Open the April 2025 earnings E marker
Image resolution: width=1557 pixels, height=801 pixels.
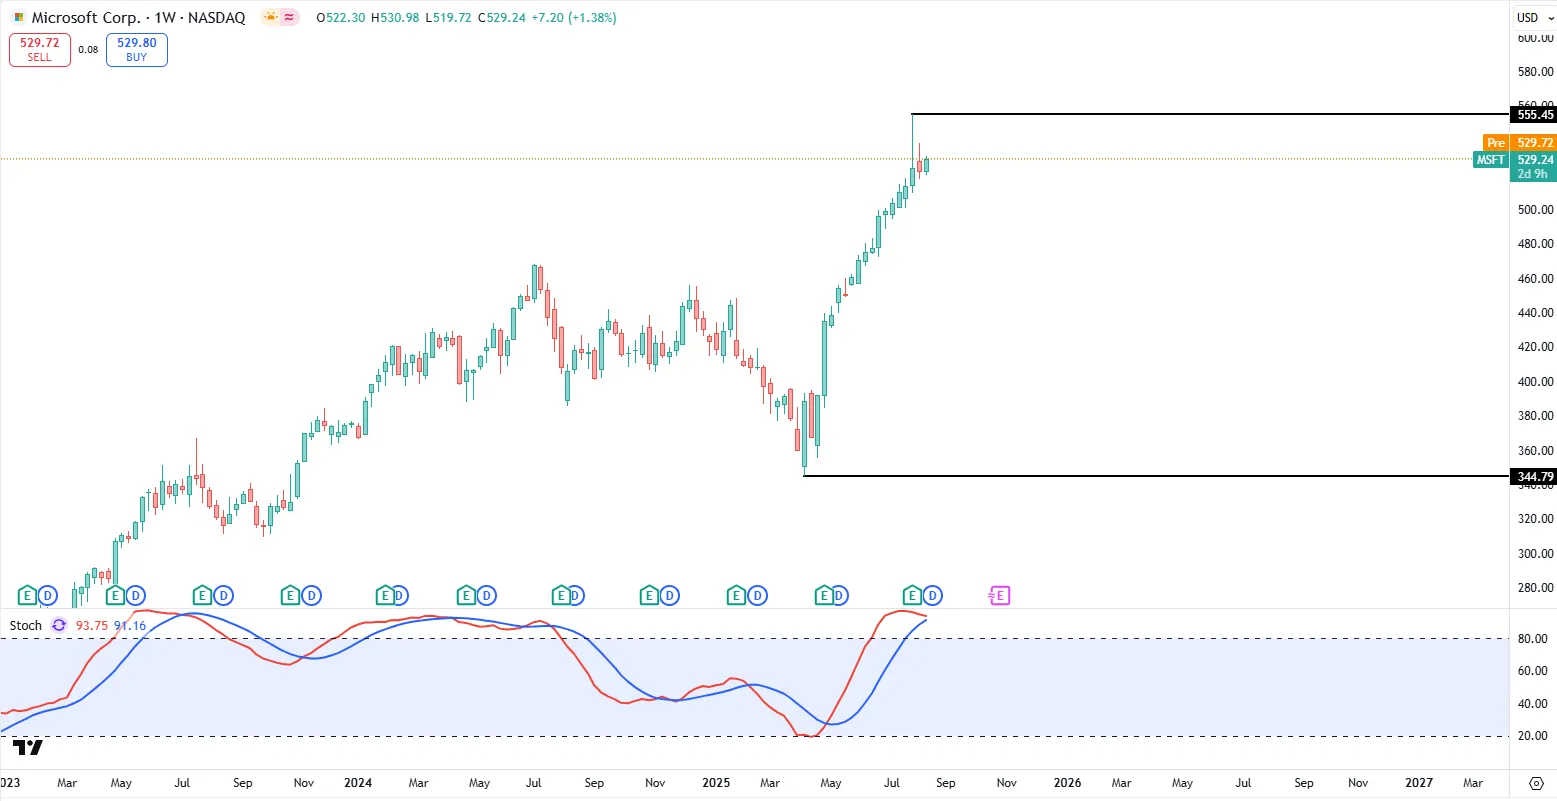(825, 596)
